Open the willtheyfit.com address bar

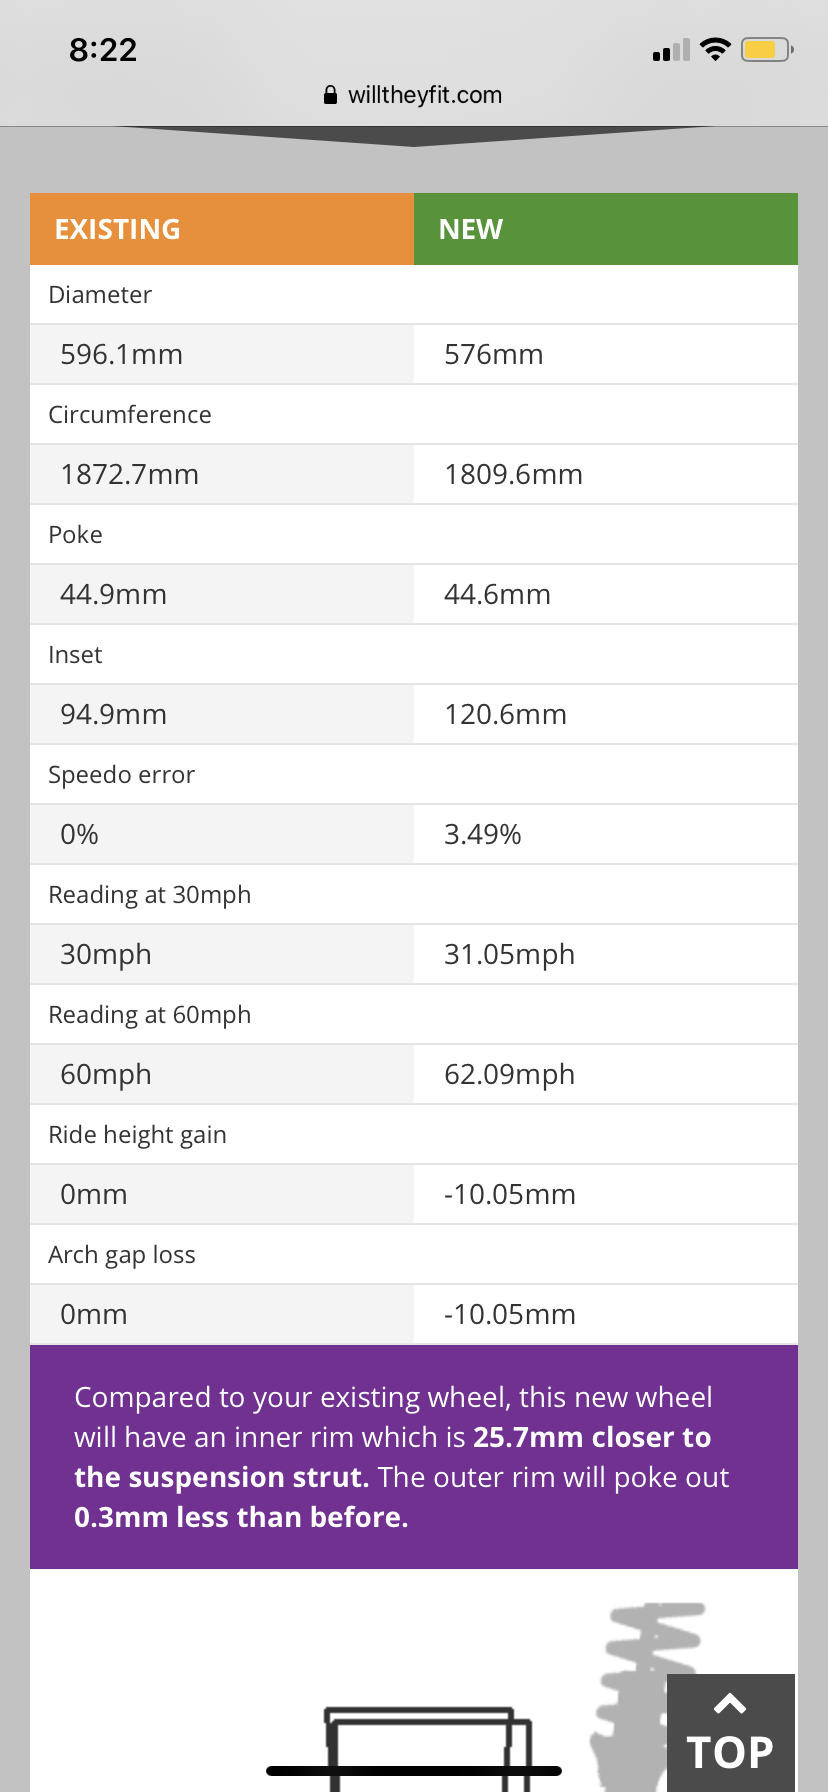413,95
